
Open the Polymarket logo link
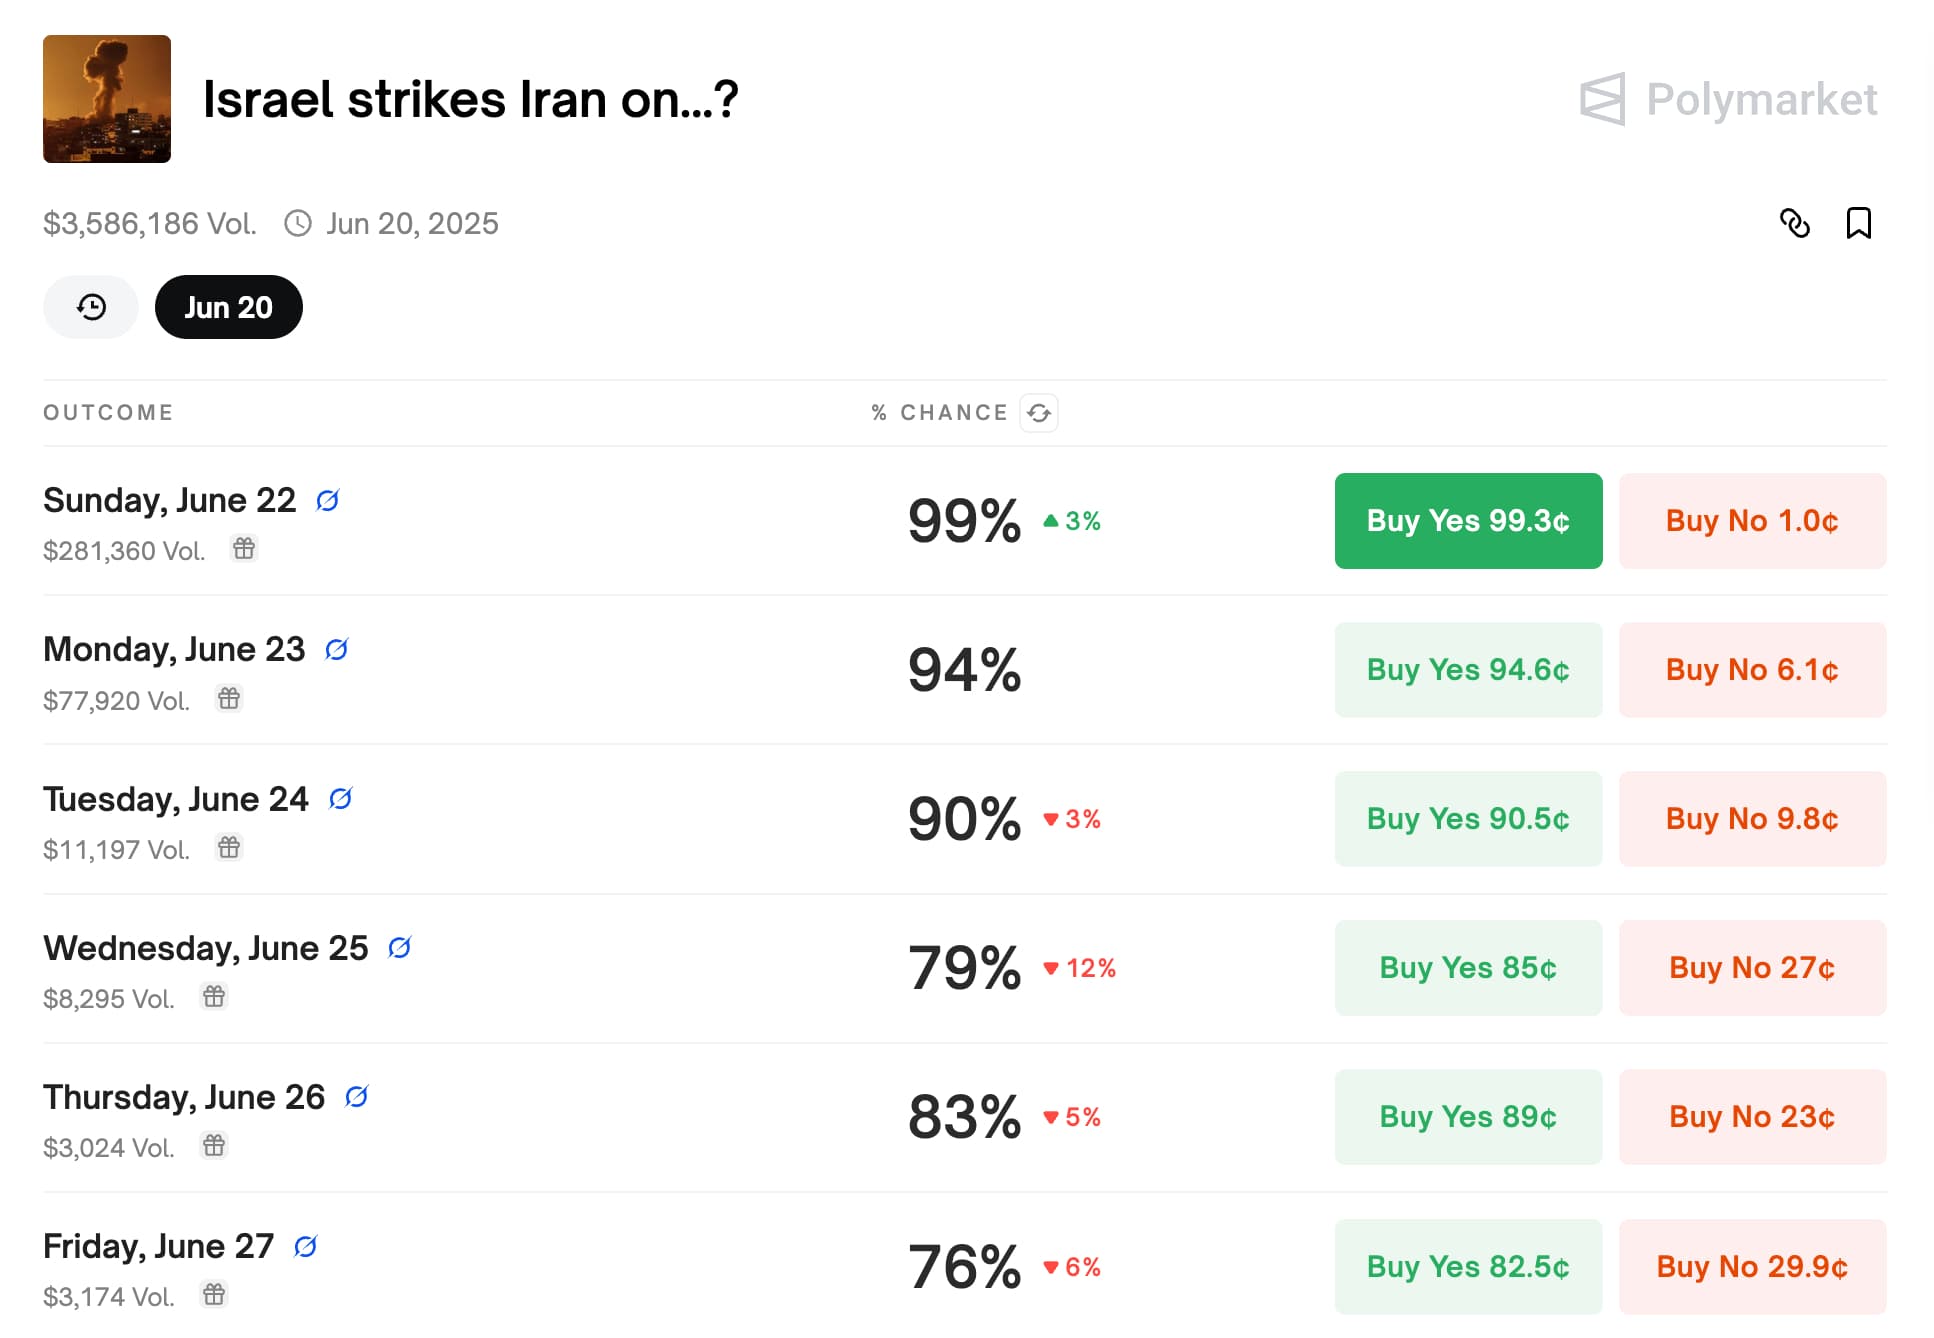[x=1728, y=99]
